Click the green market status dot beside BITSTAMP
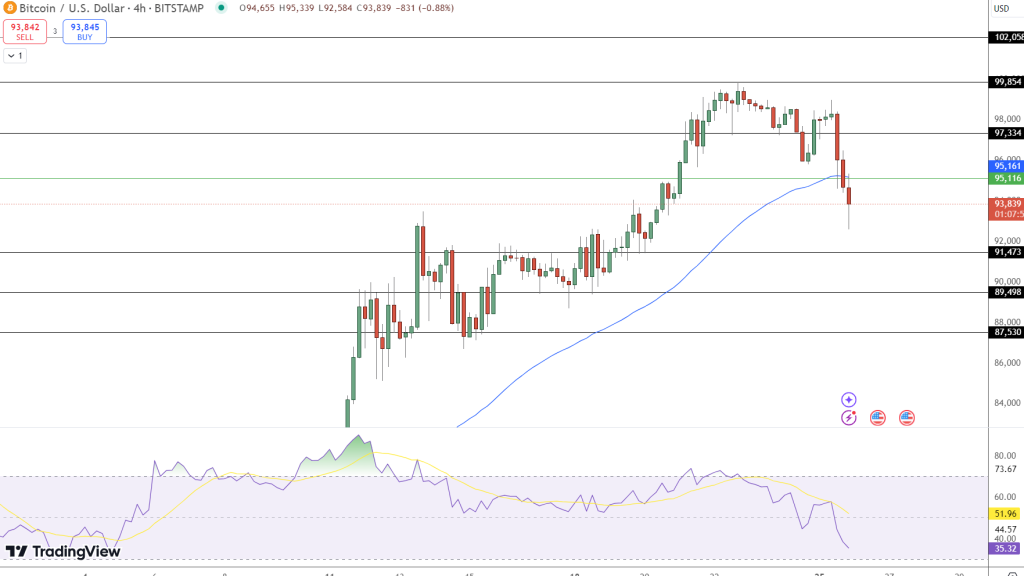 (222, 9)
